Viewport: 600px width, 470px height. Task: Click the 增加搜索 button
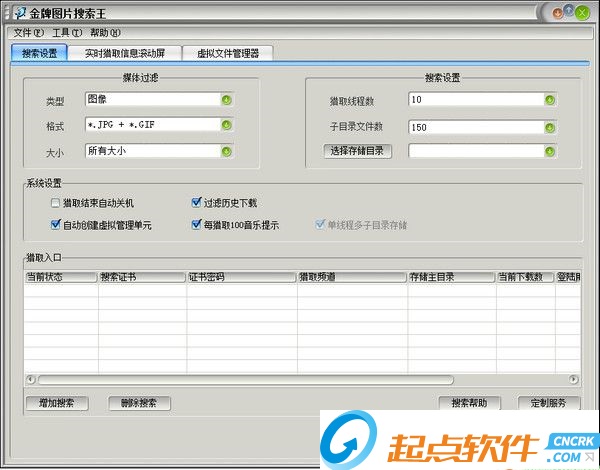click(57, 403)
